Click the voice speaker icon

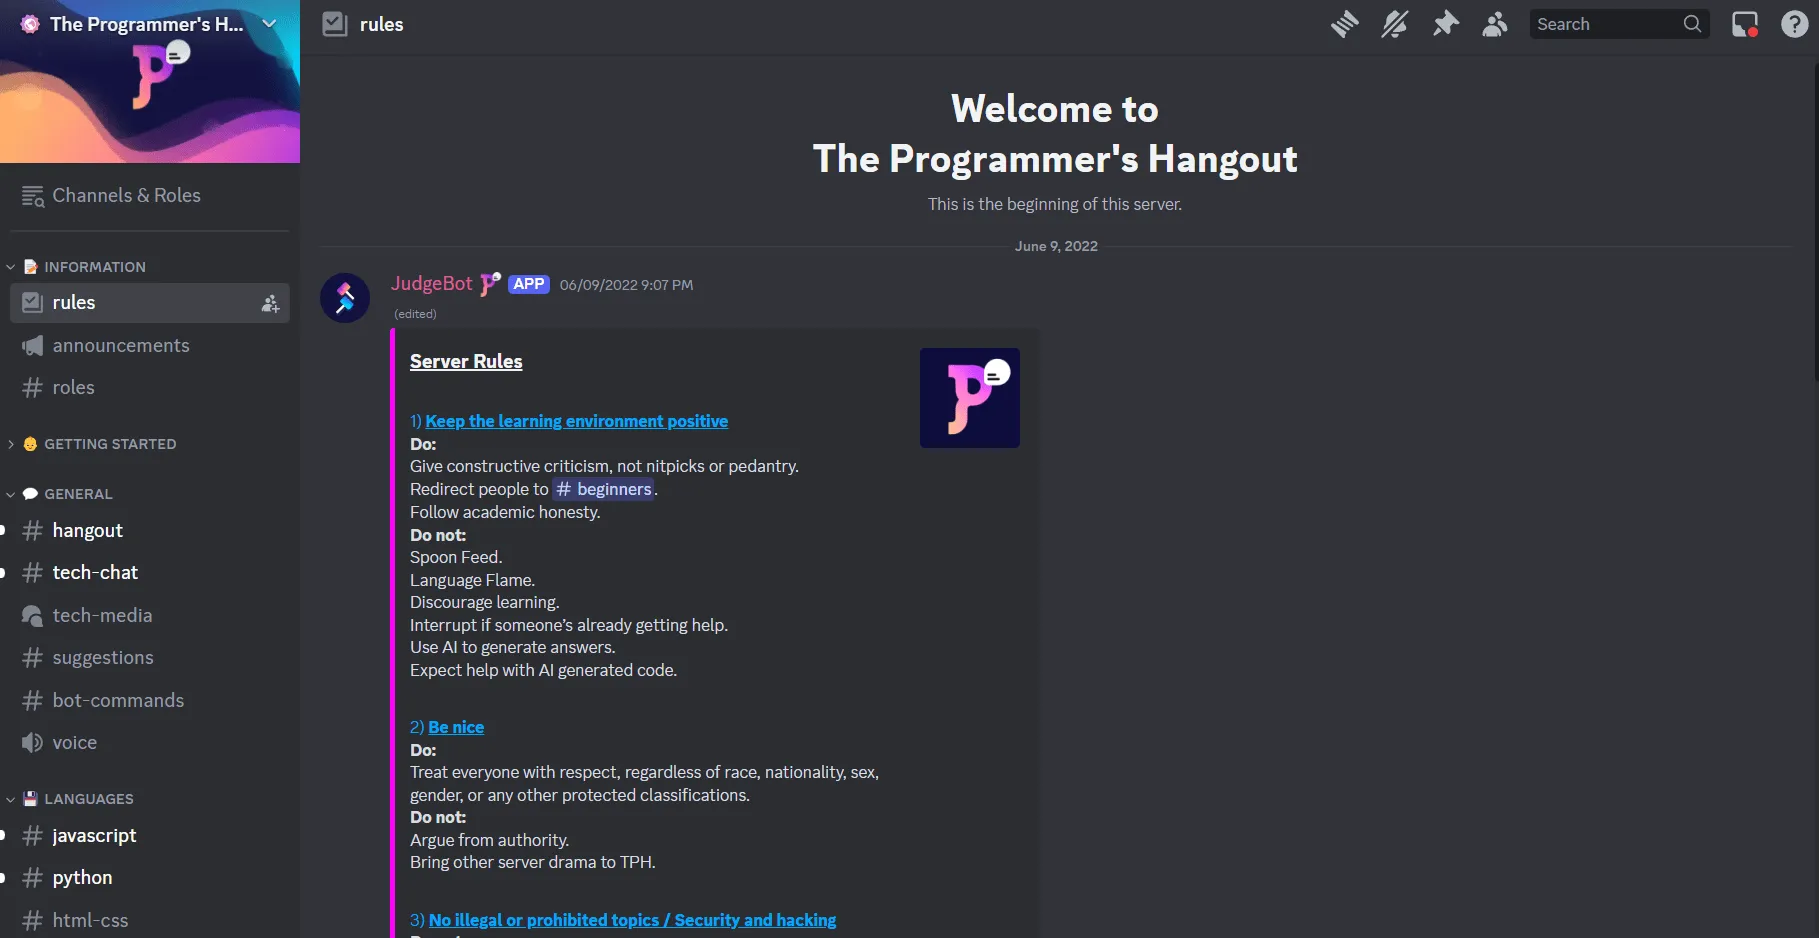pyautogui.click(x=33, y=743)
